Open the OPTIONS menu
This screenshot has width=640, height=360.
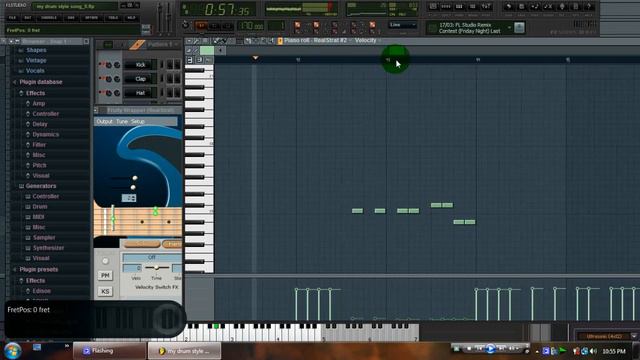tap(91, 18)
